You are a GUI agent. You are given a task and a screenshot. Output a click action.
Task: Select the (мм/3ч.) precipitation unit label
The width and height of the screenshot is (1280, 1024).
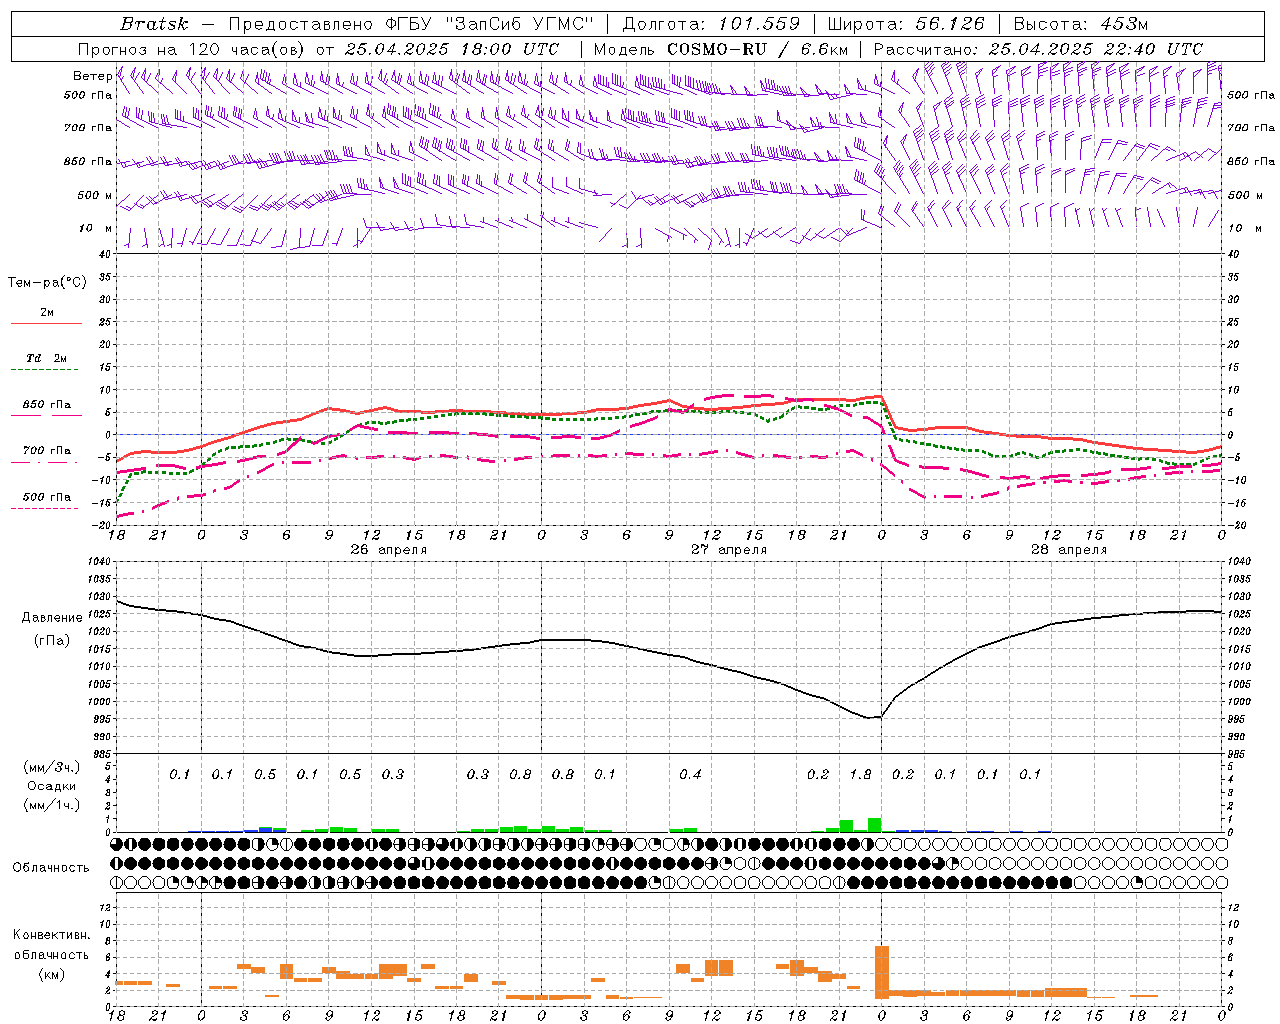click(x=52, y=767)
